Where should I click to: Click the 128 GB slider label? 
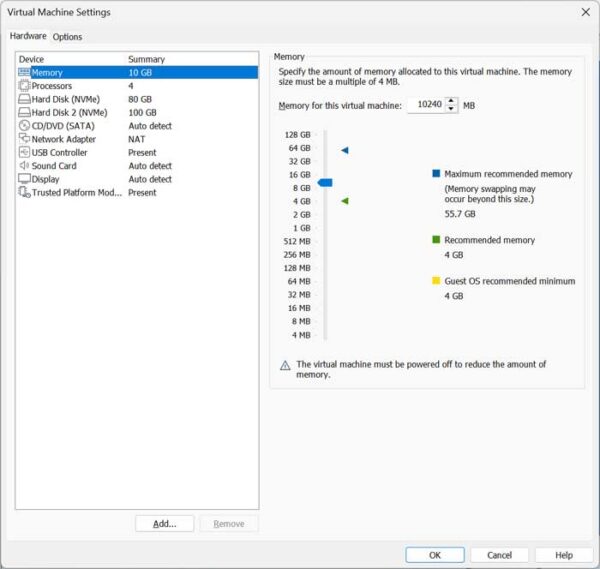click(298, 135)
